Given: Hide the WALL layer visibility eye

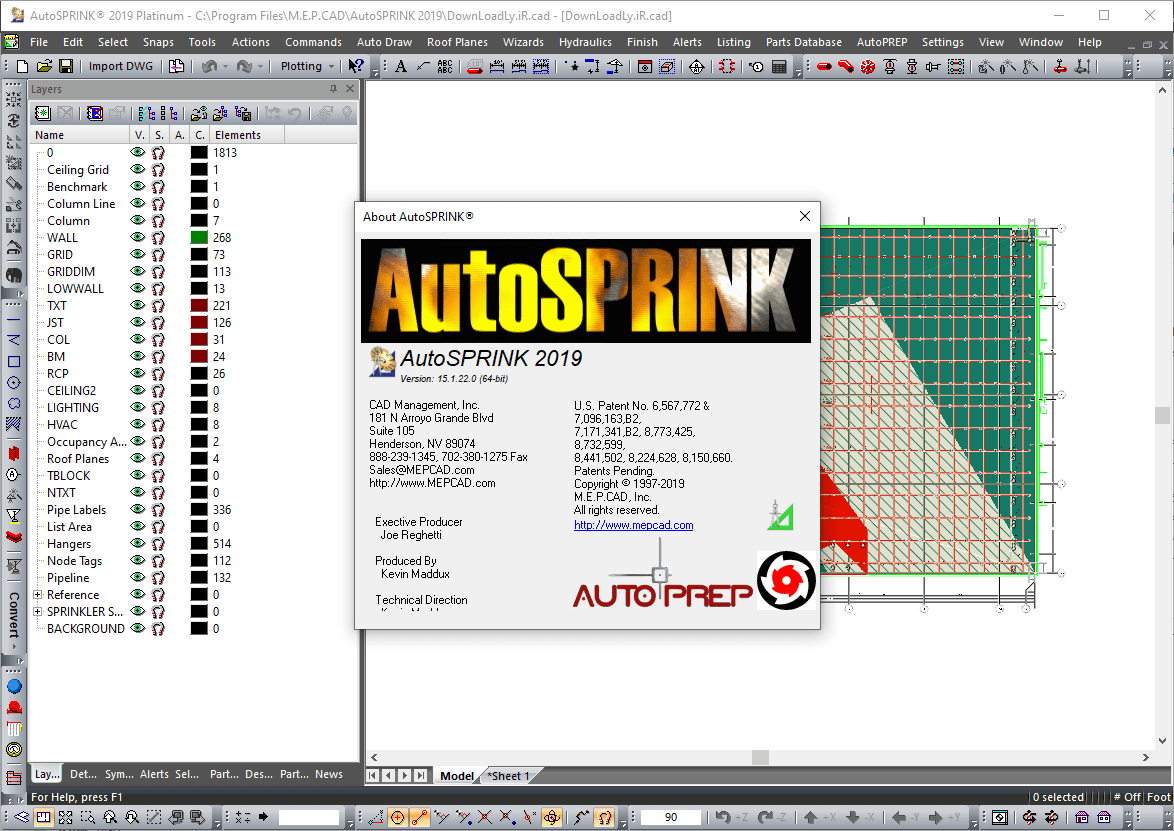Looking at the screenshot, I should [137, 237].
